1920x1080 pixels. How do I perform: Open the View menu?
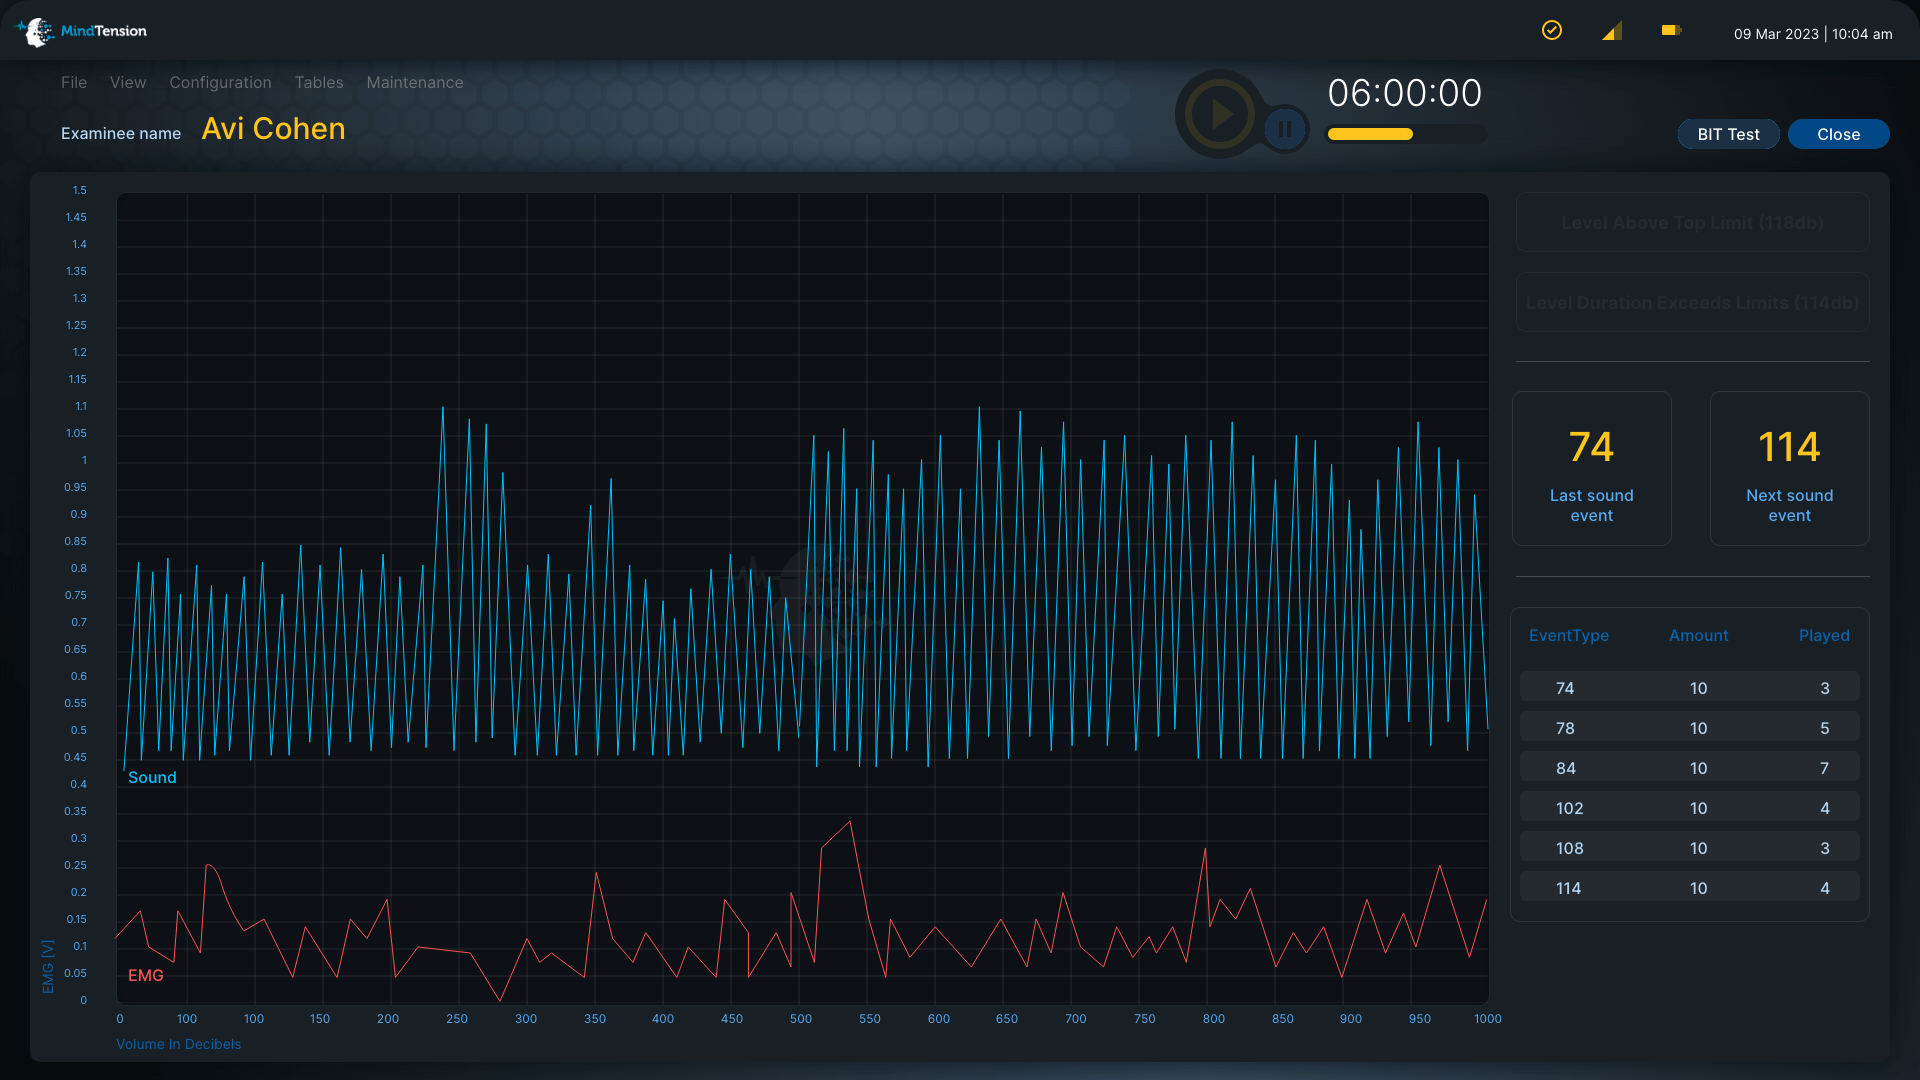[128, 82]
